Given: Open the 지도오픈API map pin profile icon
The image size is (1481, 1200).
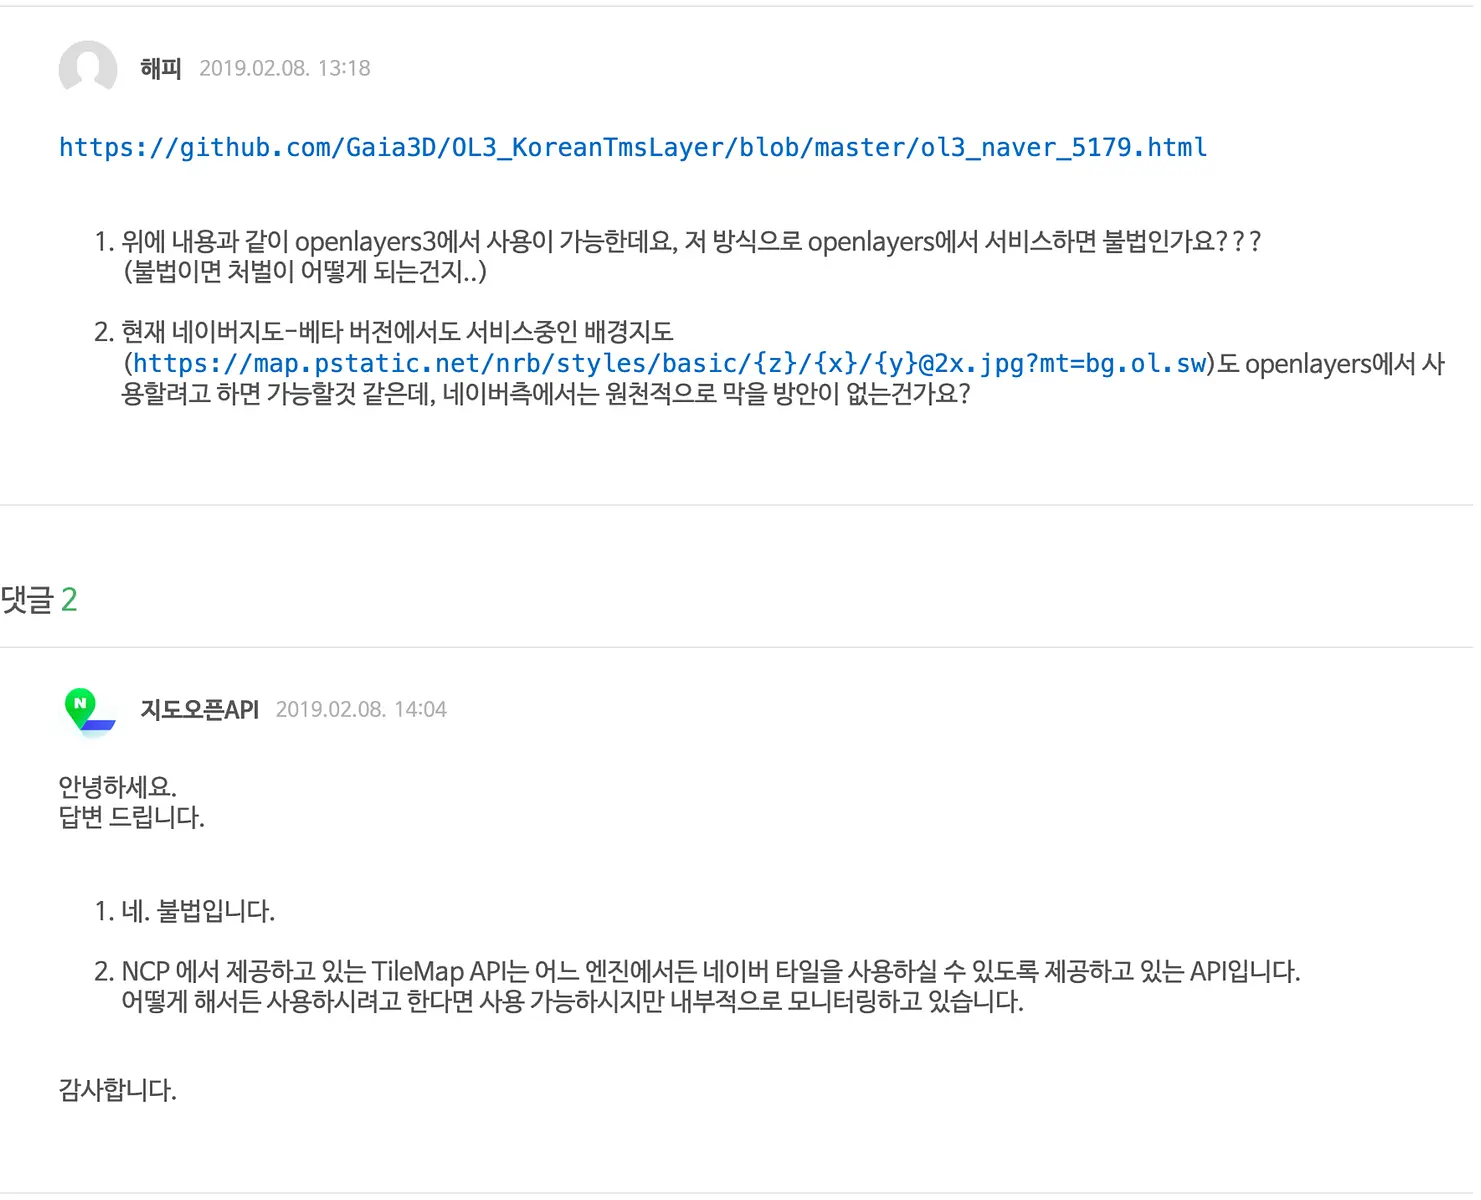Looking at the screenshot, I should 89,711.
